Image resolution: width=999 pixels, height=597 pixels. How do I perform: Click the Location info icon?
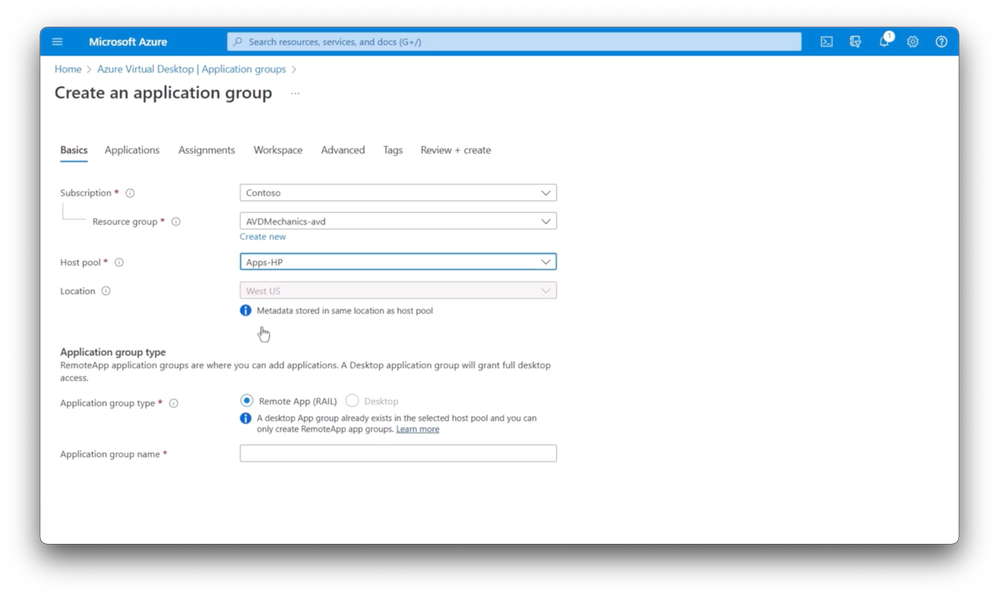click(x=106, y=291)
